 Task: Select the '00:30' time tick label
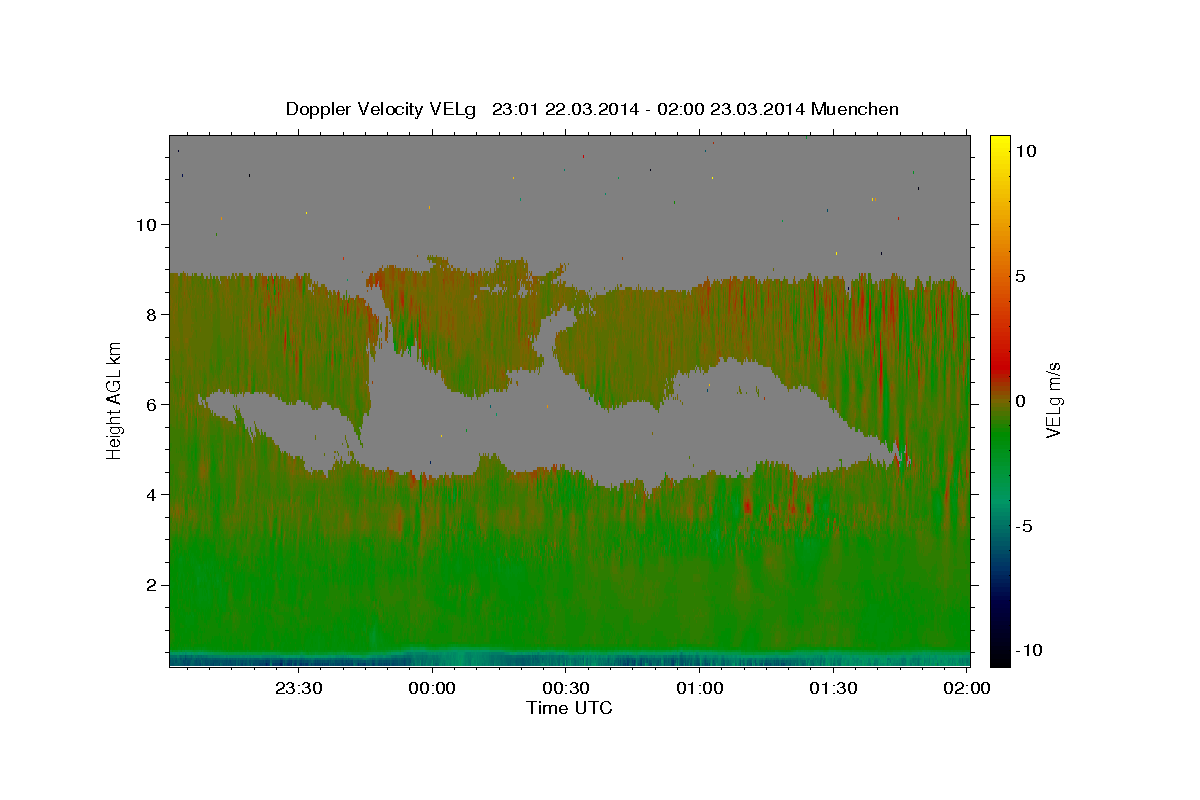coord(566,688)
